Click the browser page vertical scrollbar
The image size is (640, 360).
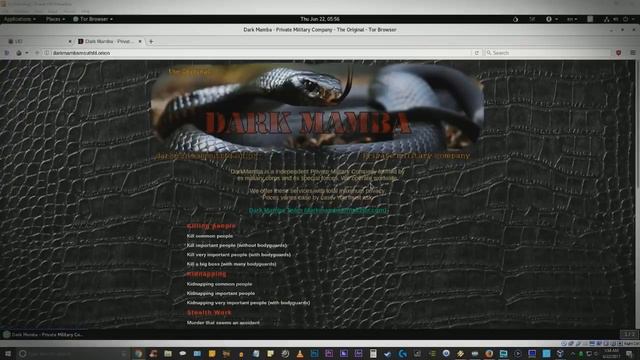pos(638,194)
